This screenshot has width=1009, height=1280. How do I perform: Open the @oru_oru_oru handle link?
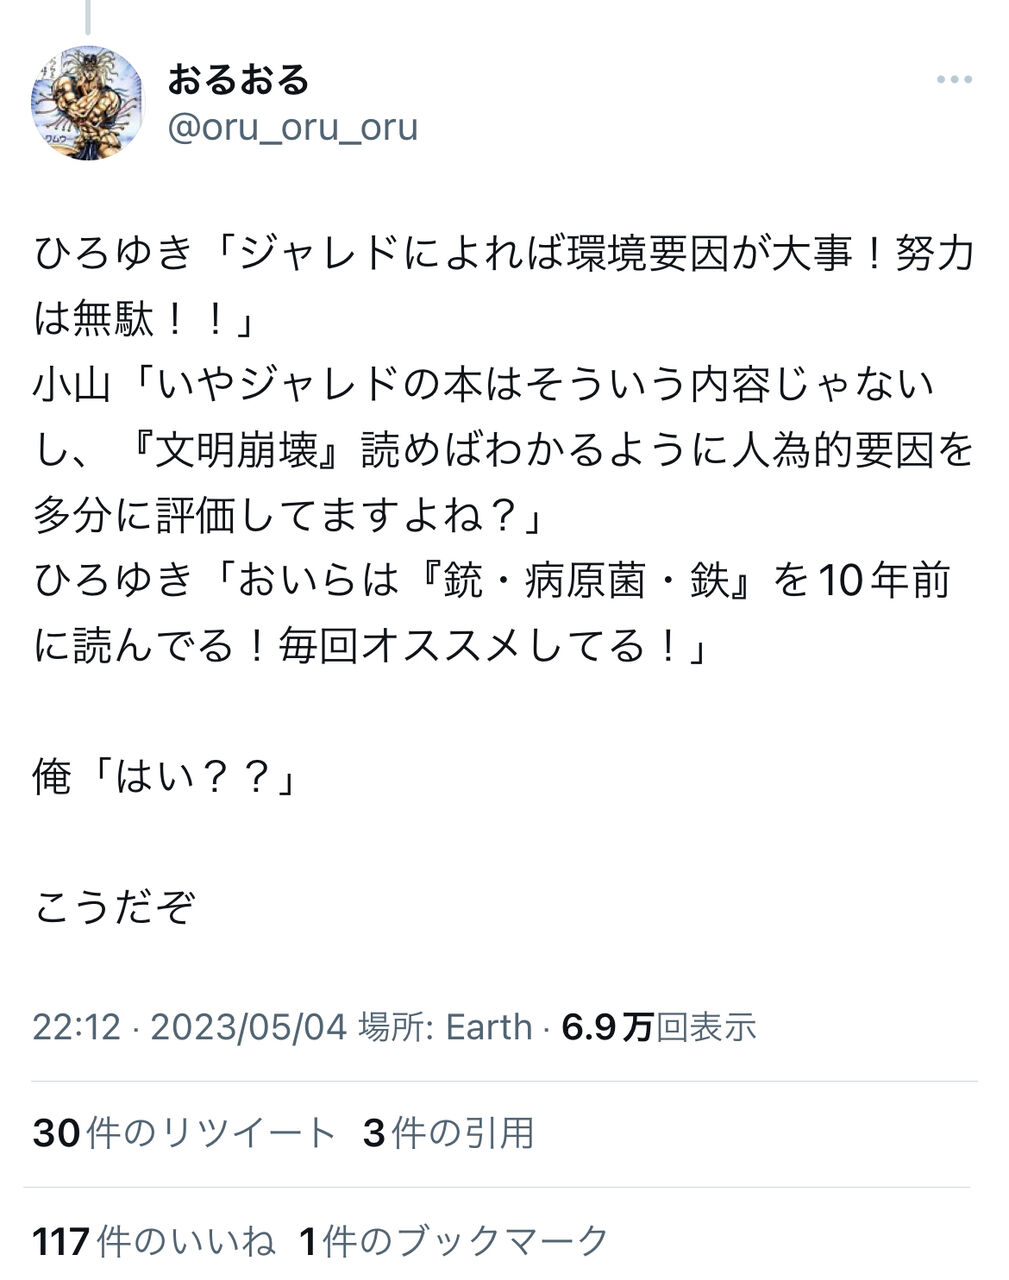pos(292,128)
